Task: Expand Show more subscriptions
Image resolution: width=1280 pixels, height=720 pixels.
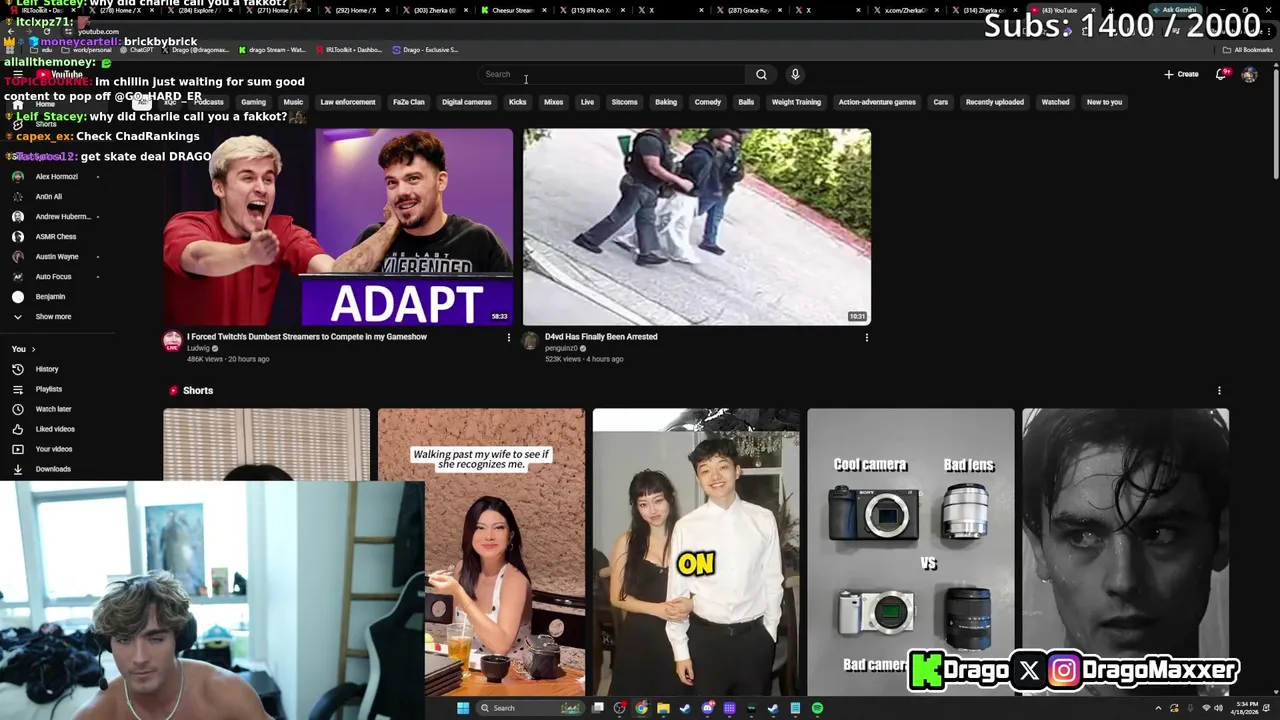Action: (57, 317)
